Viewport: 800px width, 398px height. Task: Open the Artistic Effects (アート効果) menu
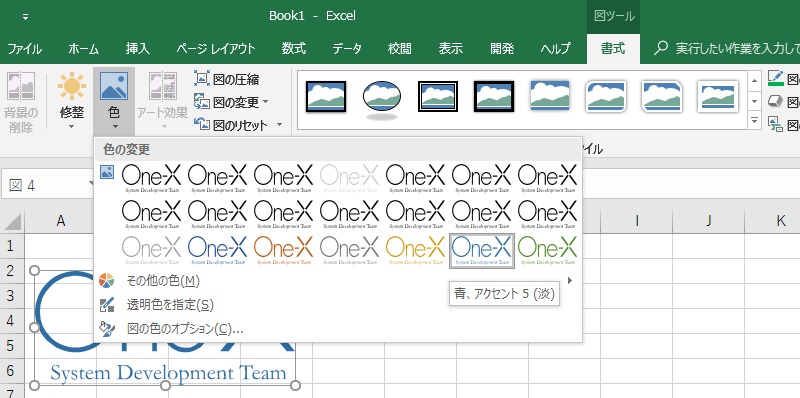162,102
